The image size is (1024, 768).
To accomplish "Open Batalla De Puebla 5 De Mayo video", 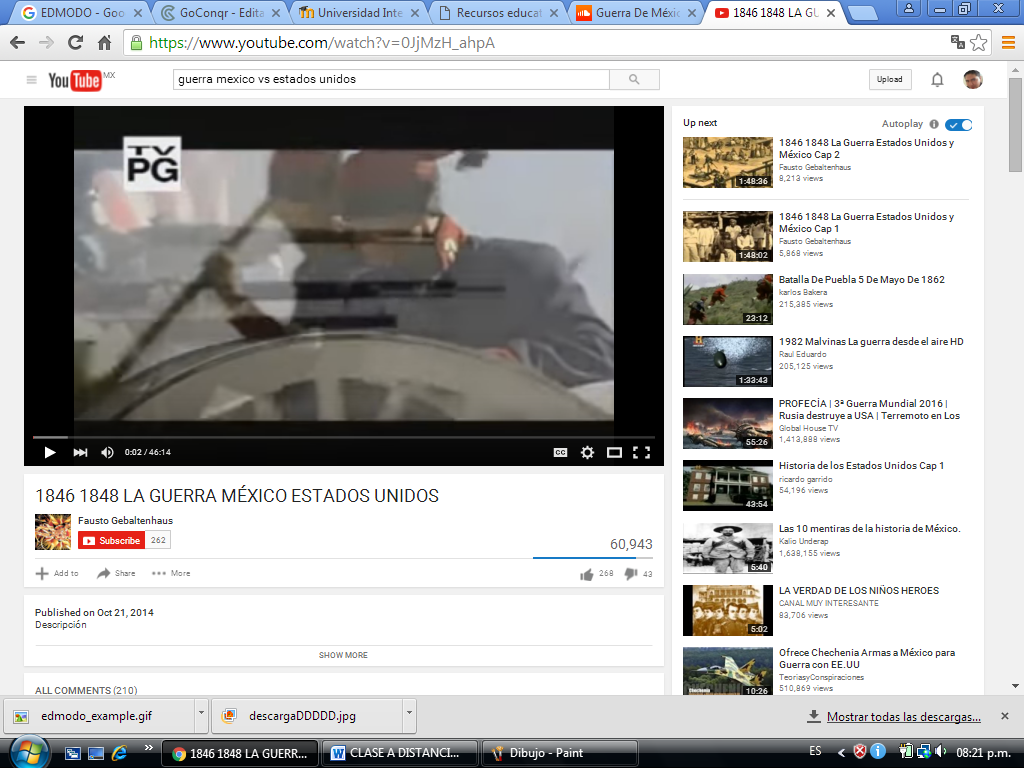I will tap(861, 280).
